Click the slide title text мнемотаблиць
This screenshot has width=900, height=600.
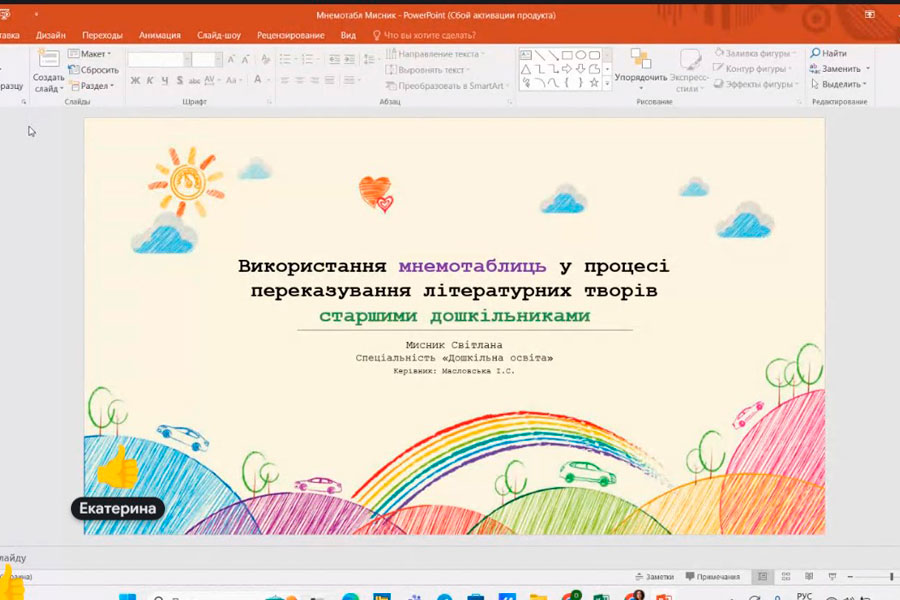point(472,266)
